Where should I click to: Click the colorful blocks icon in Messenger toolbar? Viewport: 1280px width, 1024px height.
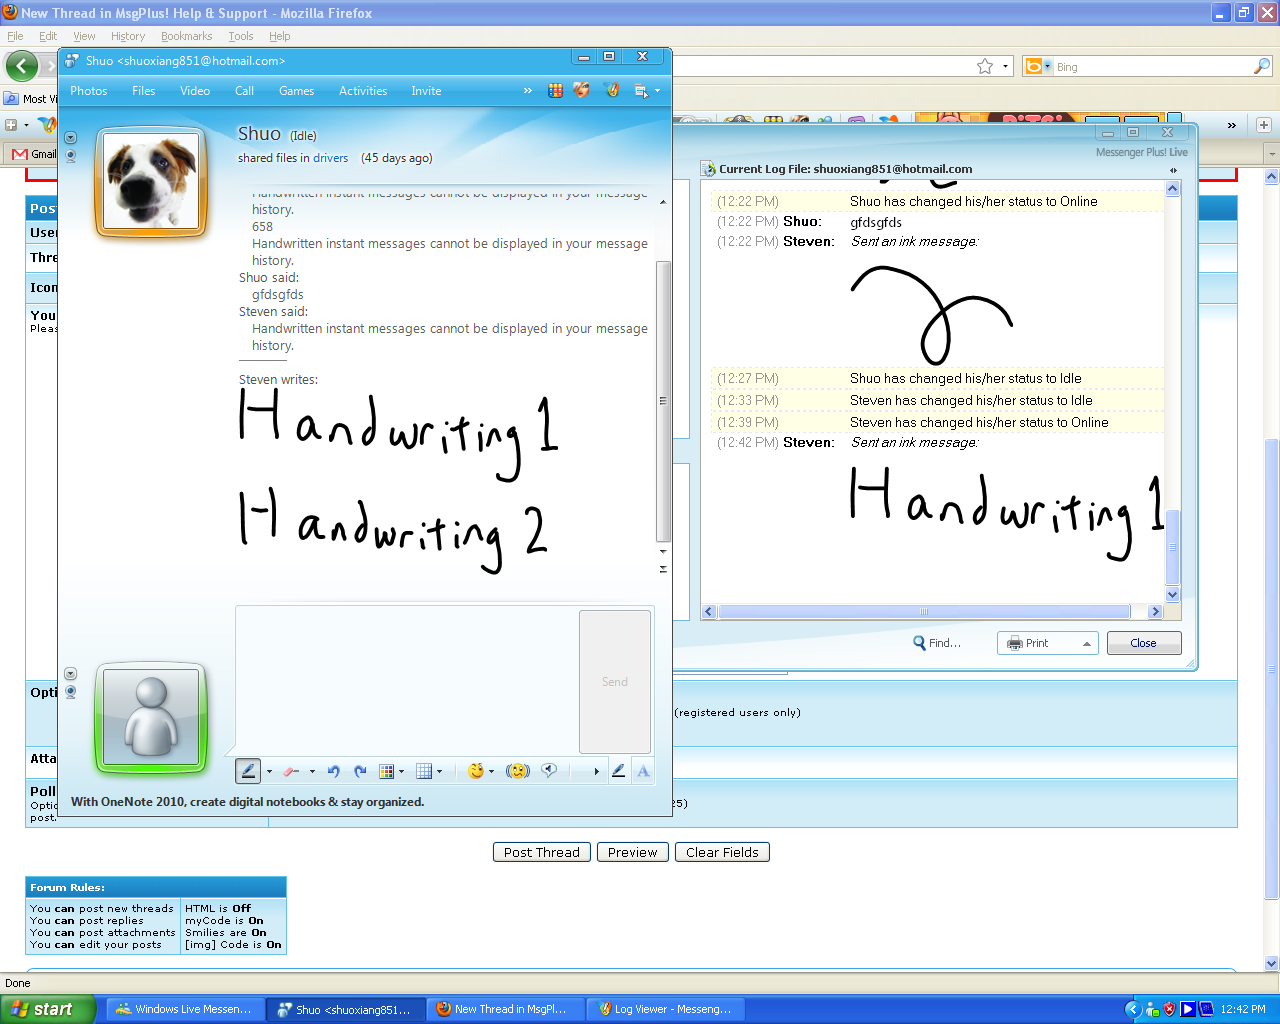coord(555,91)
